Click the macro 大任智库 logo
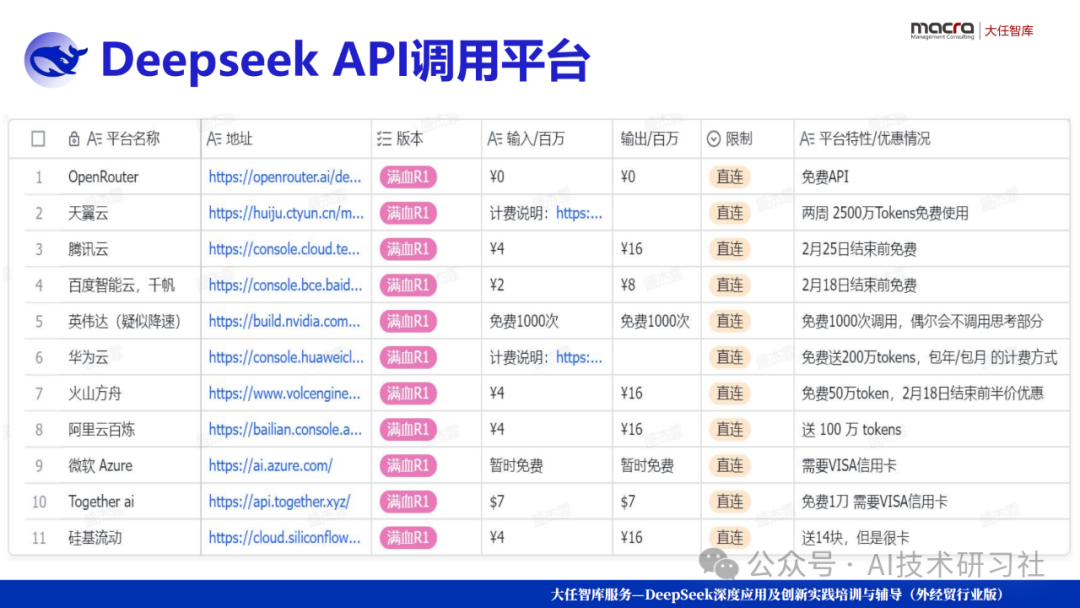1080x608 pixels. click(x=972, y=30)
